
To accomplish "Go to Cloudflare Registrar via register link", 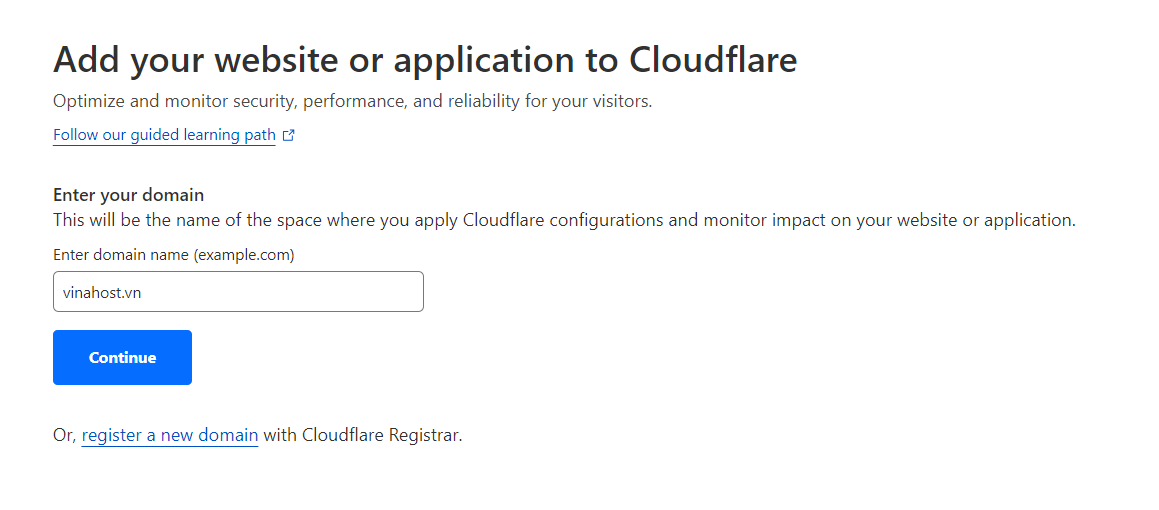I will [170, 435].
